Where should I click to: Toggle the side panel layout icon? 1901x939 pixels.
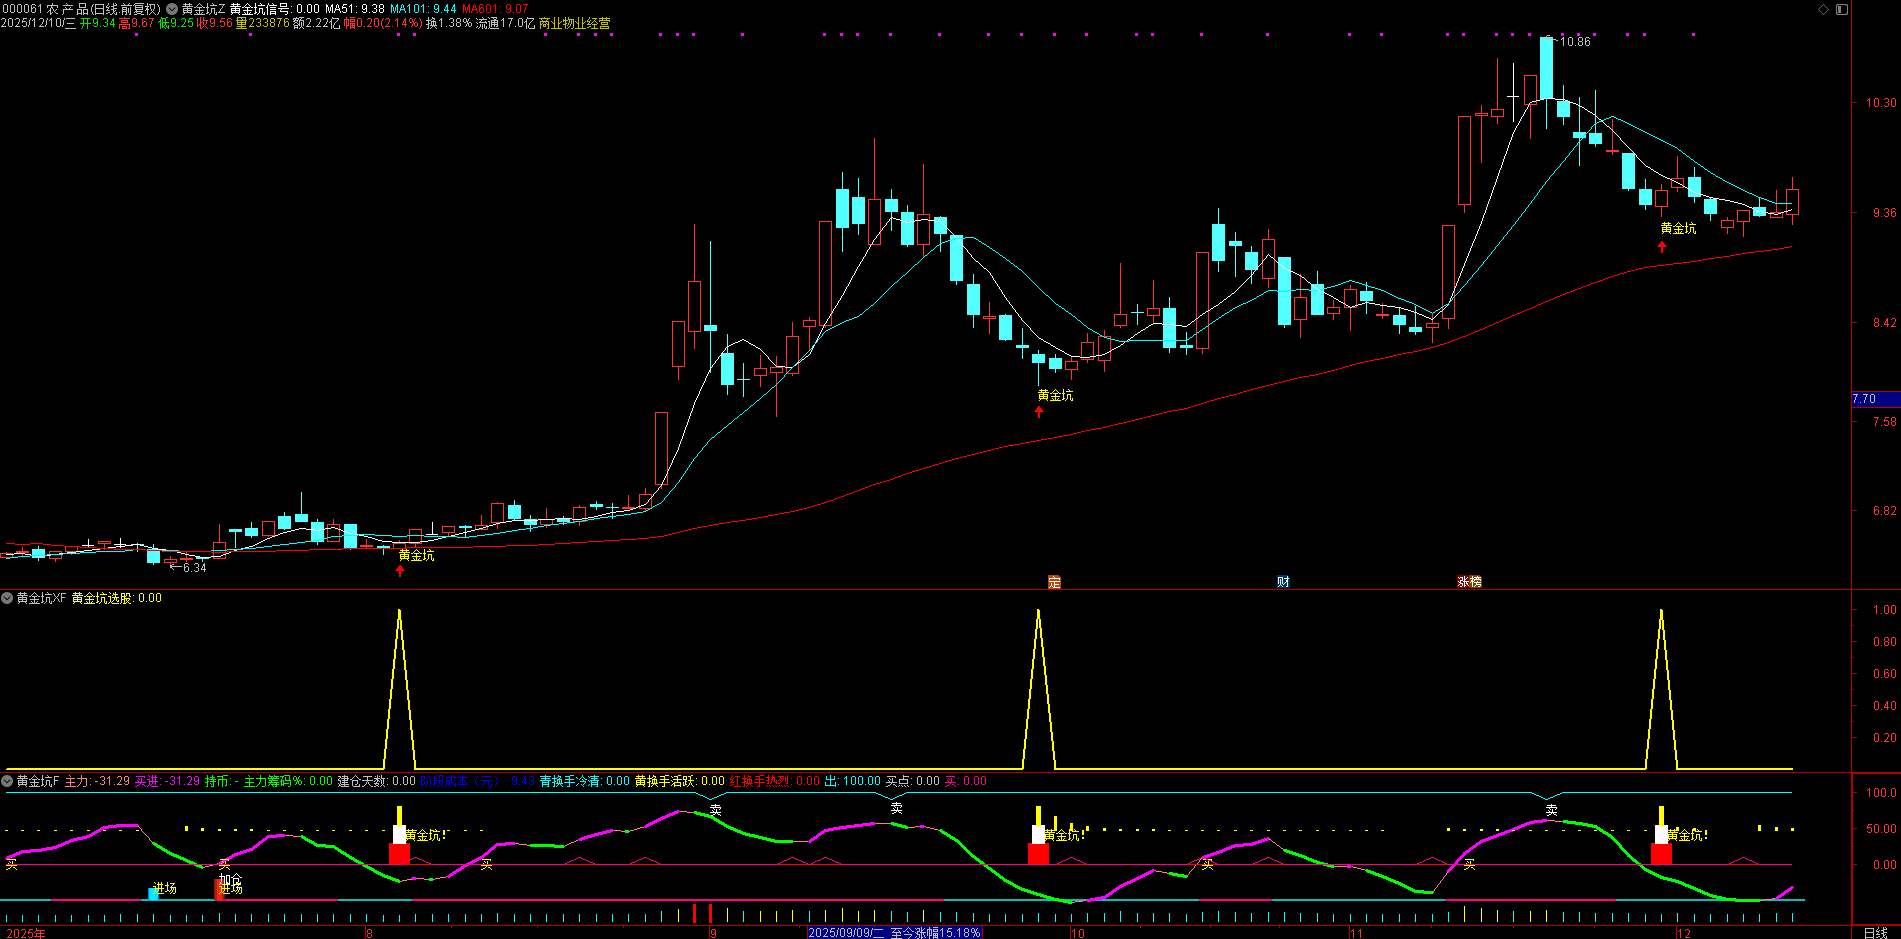[1842, 9]
